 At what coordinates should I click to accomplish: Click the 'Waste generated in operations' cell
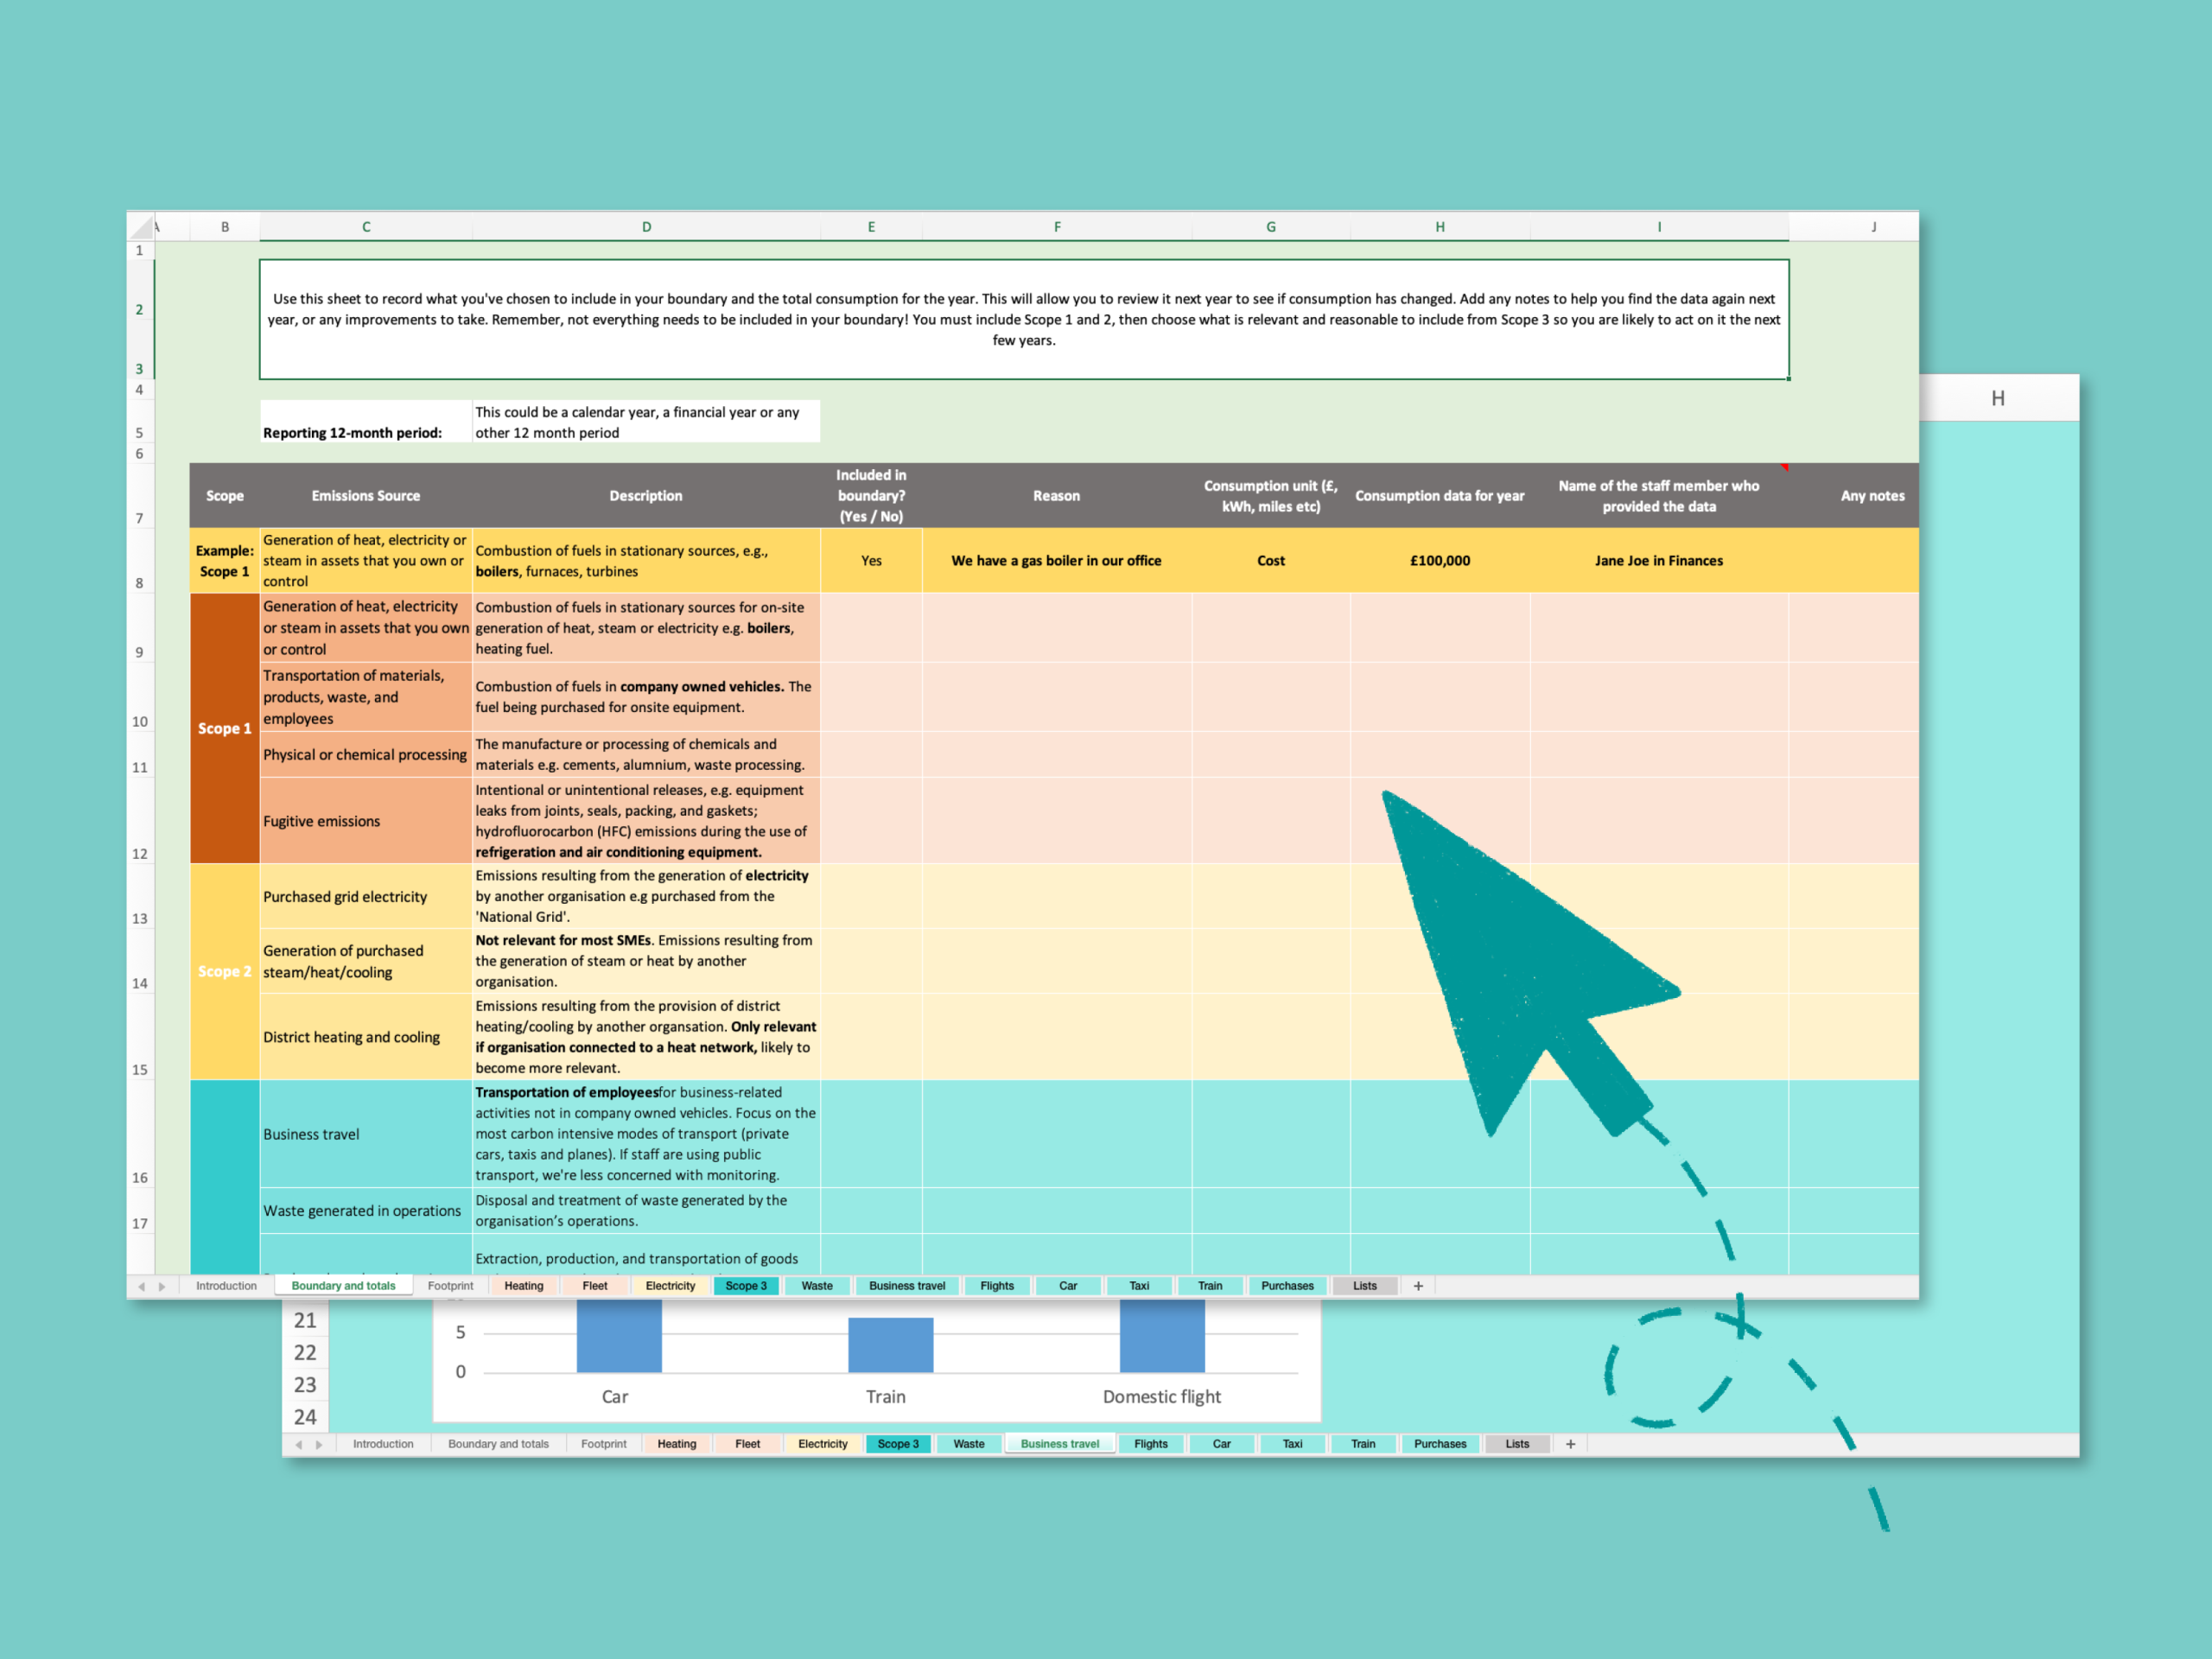(366, 1211)
